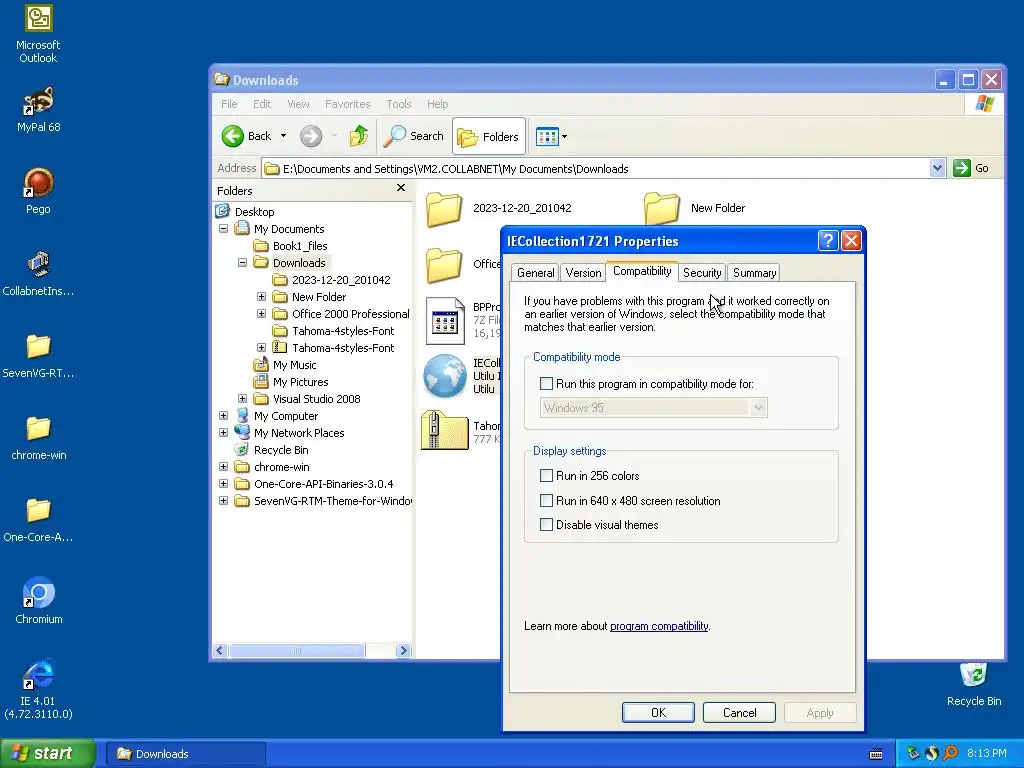Check Run in 640 x 480 screen resolution
The image size is (1024, 768).
click(x=547, y=500)
